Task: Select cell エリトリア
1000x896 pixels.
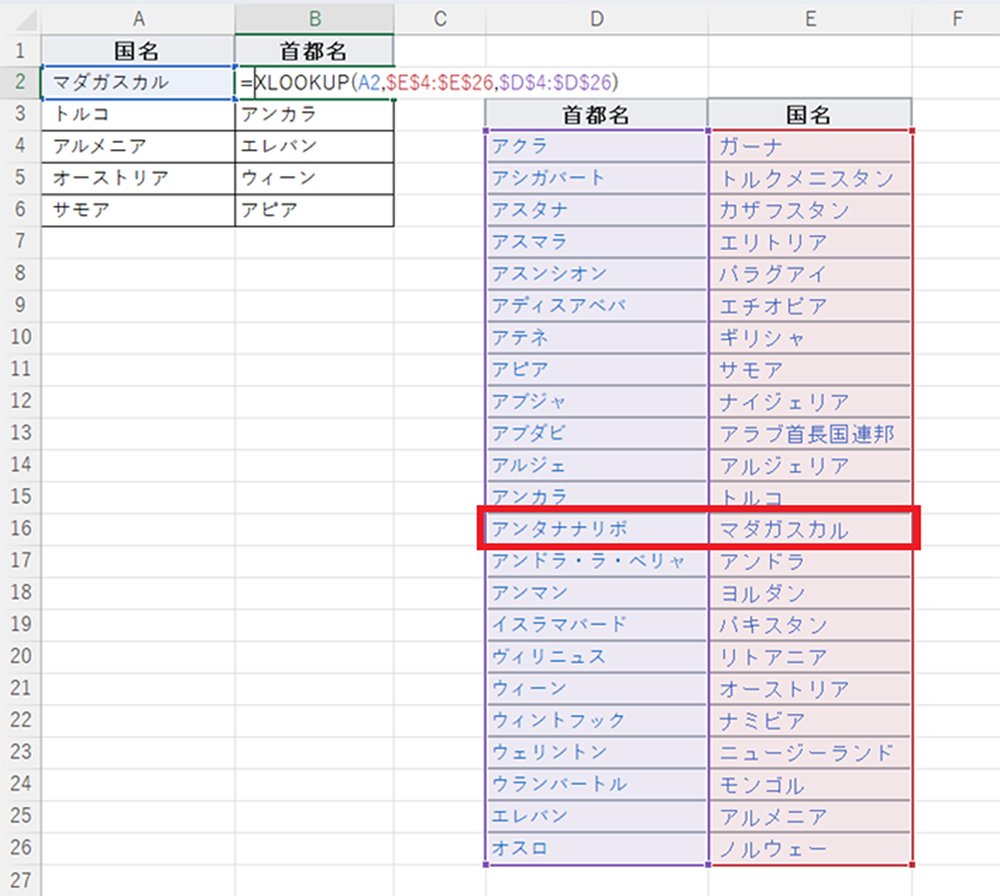Action: pyautogui.click(x=810, y=242)
